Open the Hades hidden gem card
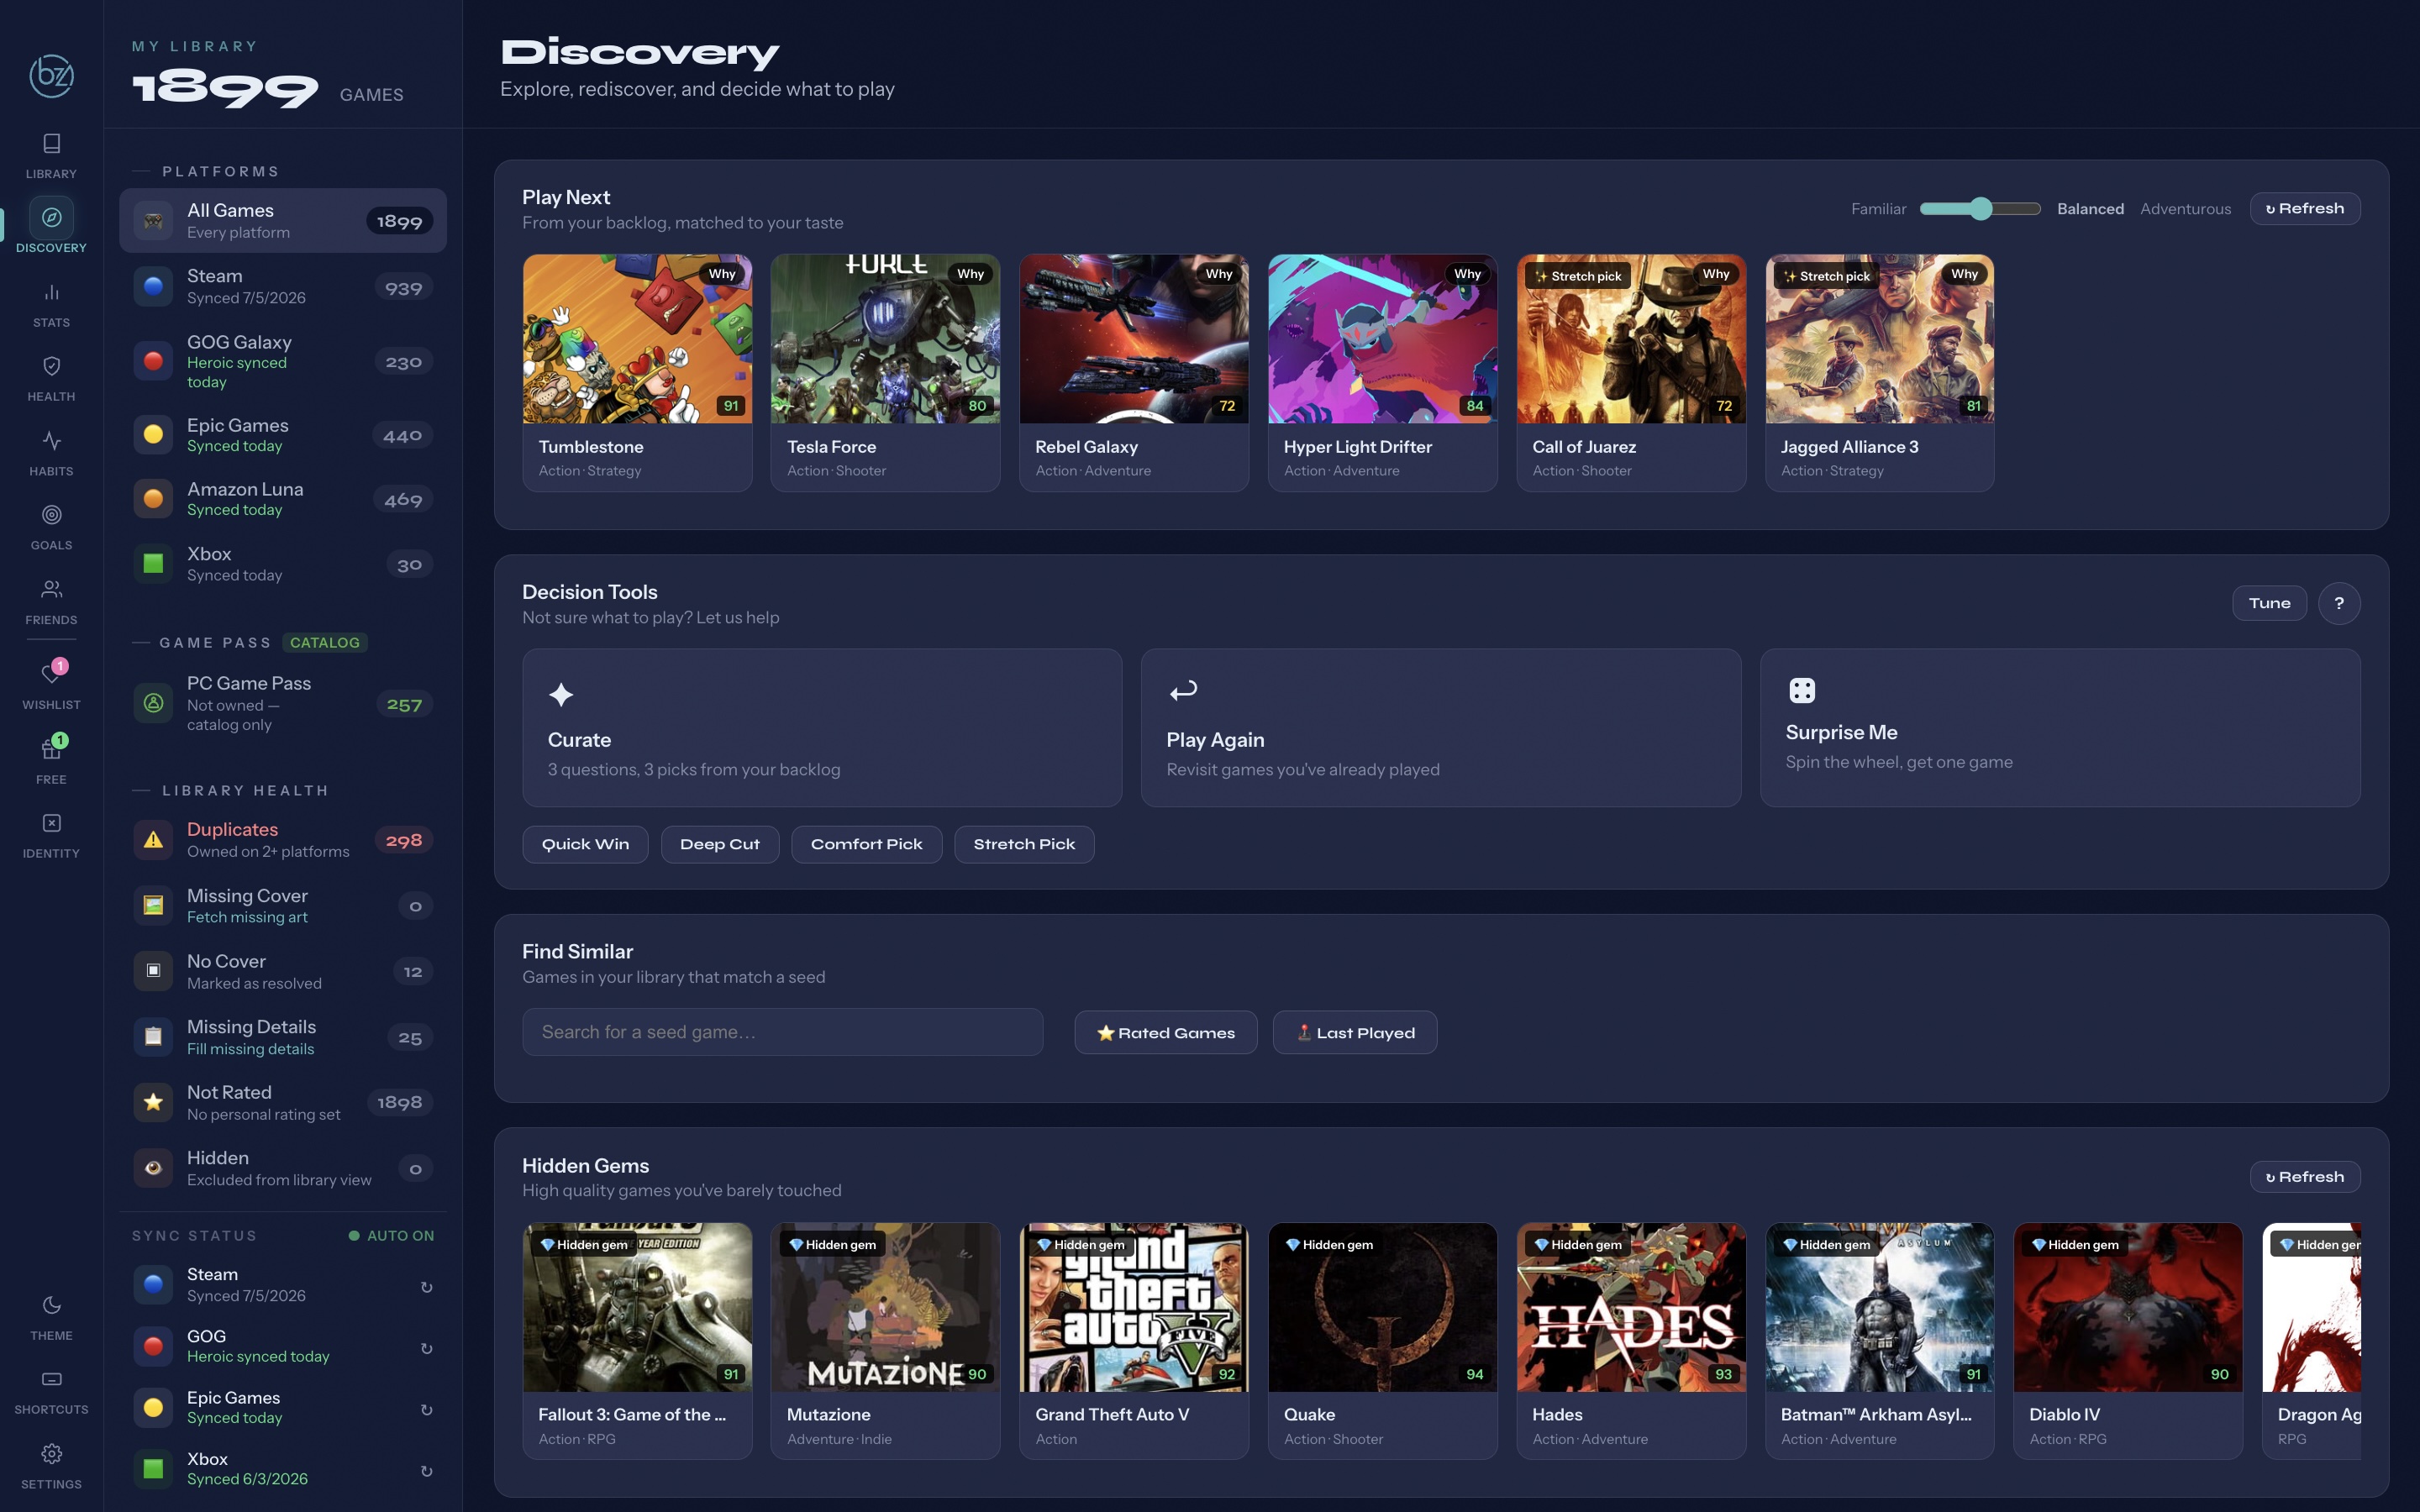This screenshot has width=2420, height=1512. pyautogui.click(x=1631, y=1341)
